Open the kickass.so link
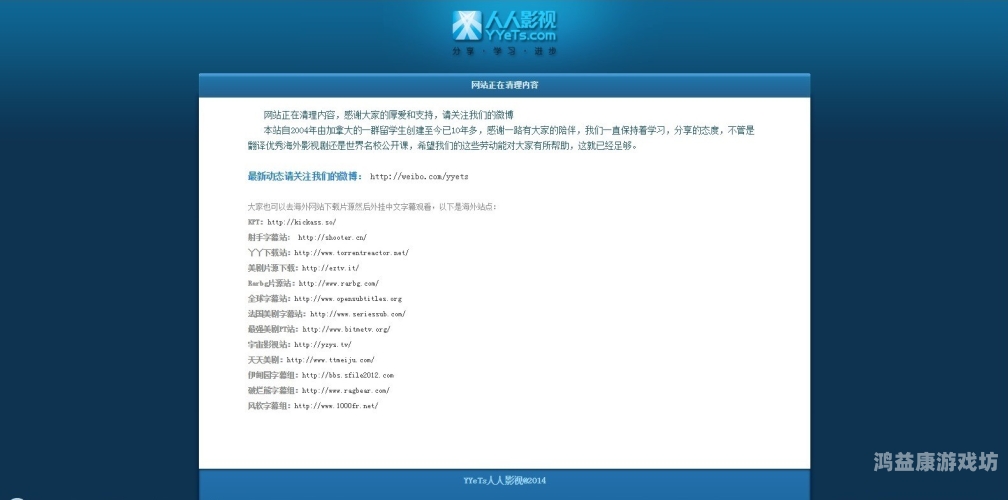Screen dimensions: 1008x500 302,222
